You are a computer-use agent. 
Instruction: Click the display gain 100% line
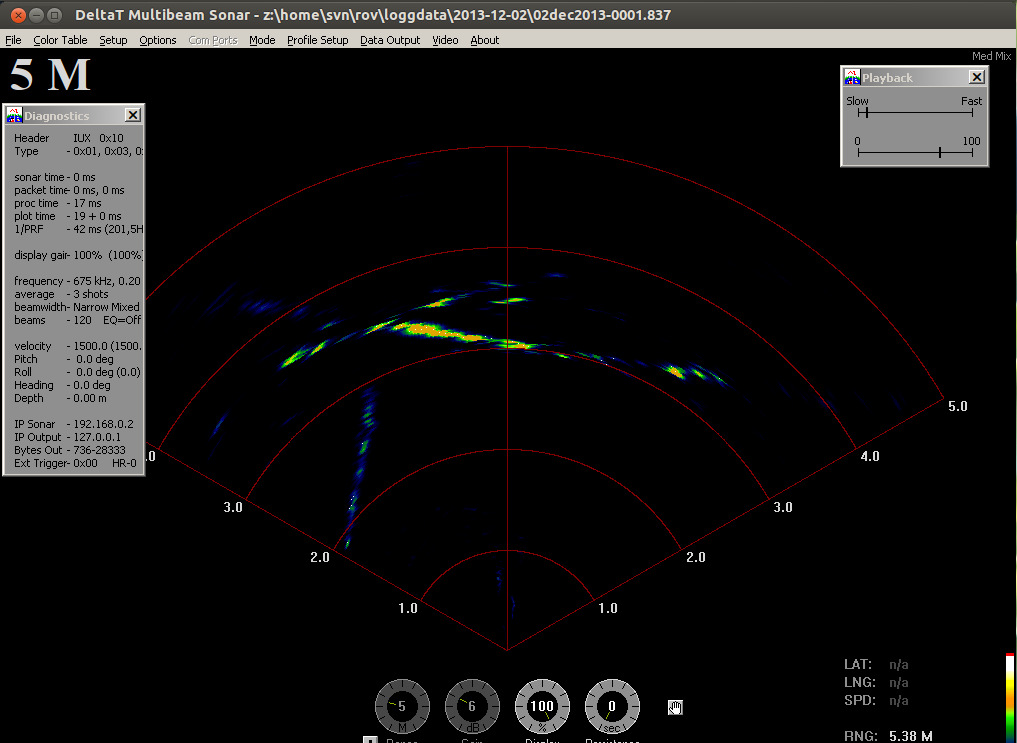78,255
